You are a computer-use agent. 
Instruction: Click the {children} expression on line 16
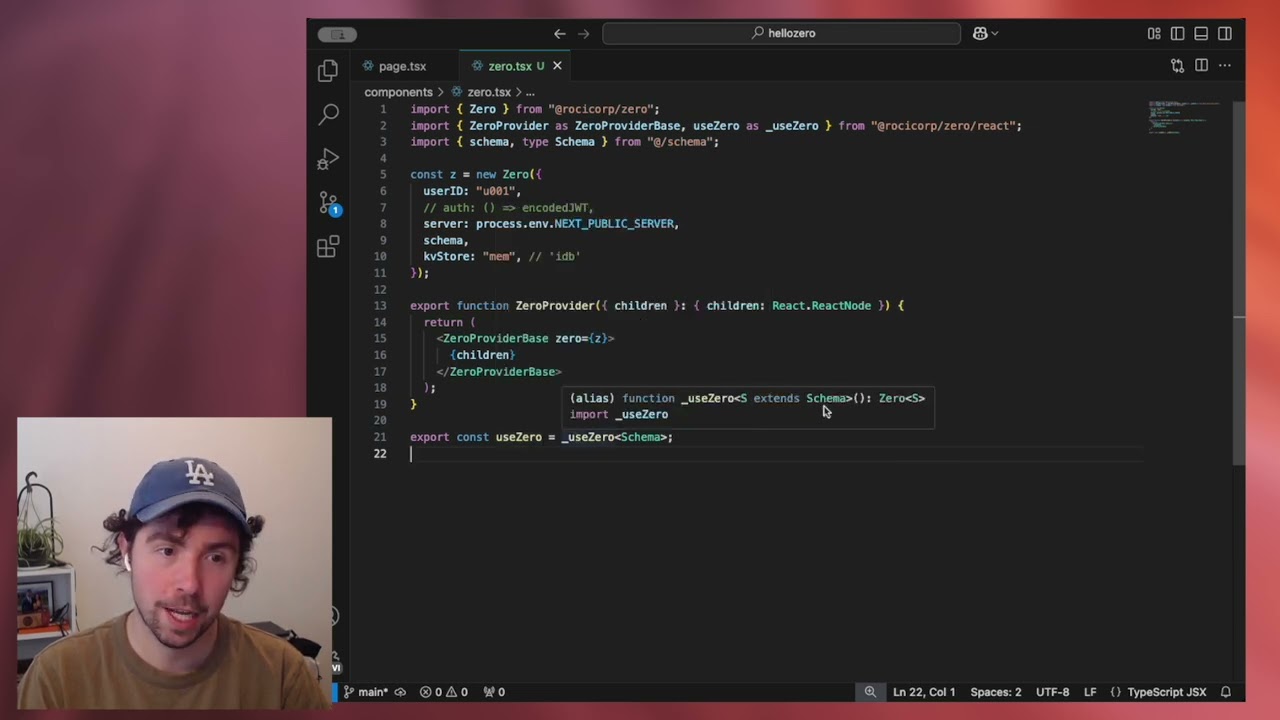(482, 355)
